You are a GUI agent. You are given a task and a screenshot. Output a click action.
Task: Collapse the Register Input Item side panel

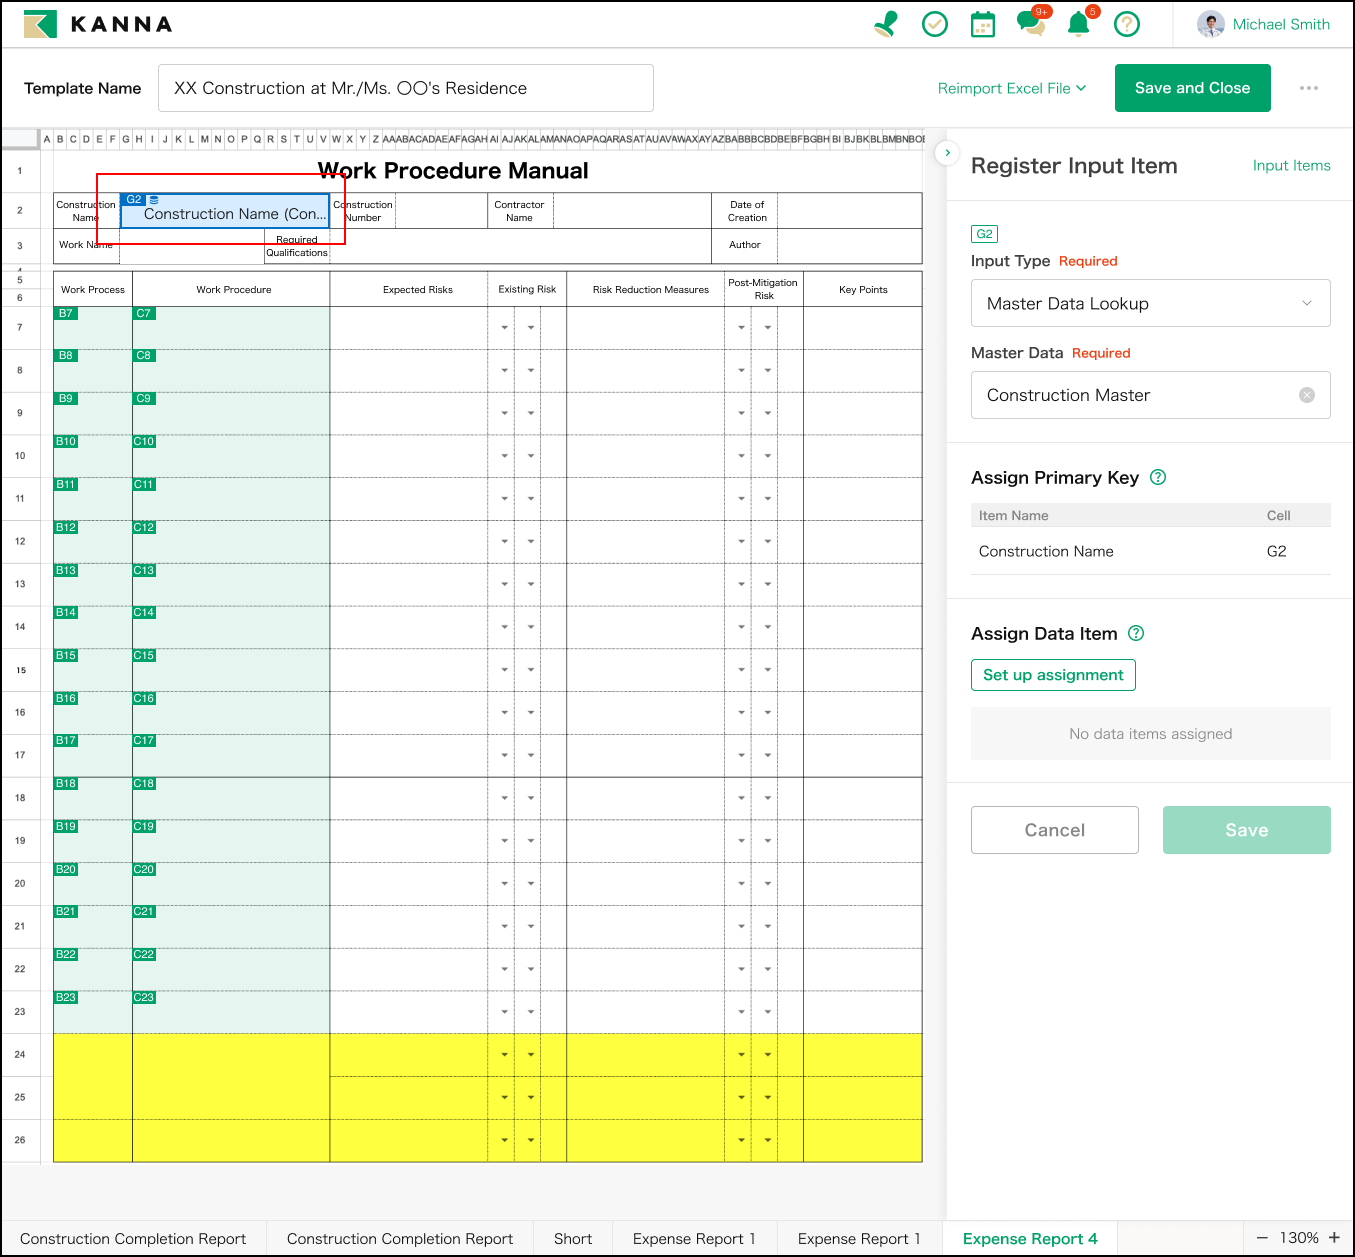point(947,153)
